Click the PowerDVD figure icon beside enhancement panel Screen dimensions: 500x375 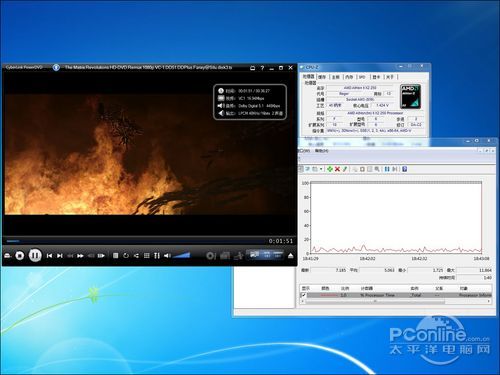tap(238, 256)
